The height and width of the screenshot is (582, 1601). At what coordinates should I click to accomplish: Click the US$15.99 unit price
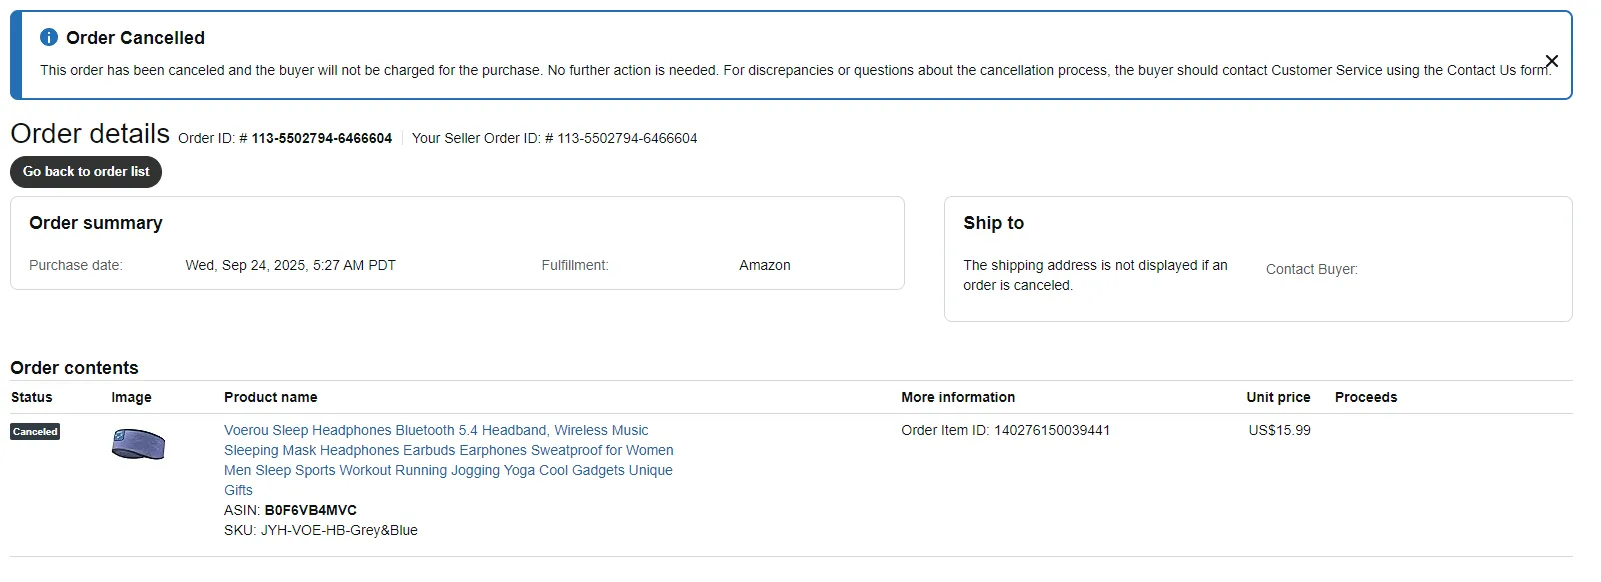[1279, 431]
